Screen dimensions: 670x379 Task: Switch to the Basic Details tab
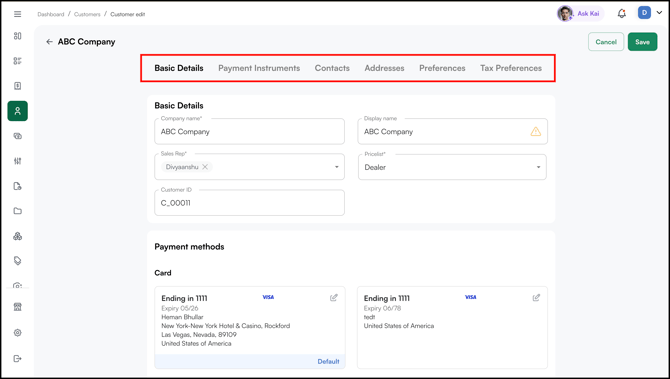179,68
